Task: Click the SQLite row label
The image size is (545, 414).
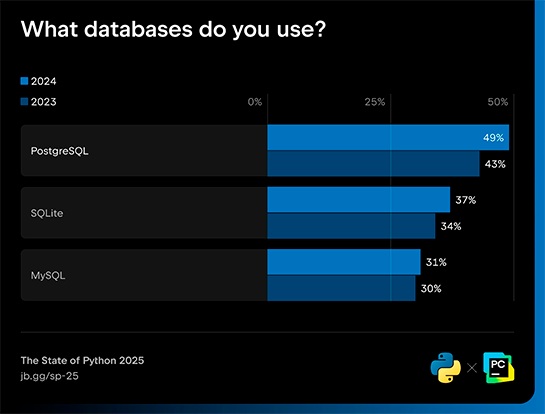Action: pos(47,213)
